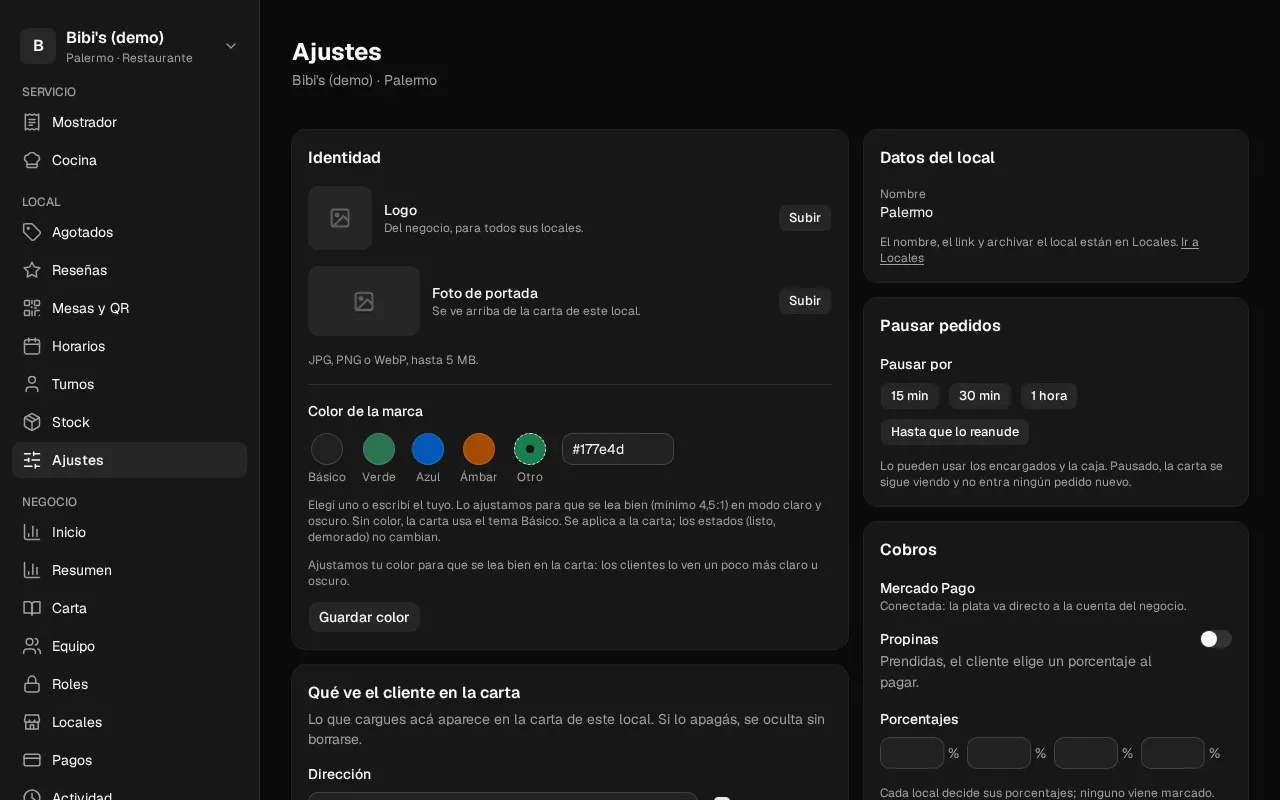This screenshot has height=800, width=1280.
Task: Select the Ámbar color swatch
Action: 479,449
